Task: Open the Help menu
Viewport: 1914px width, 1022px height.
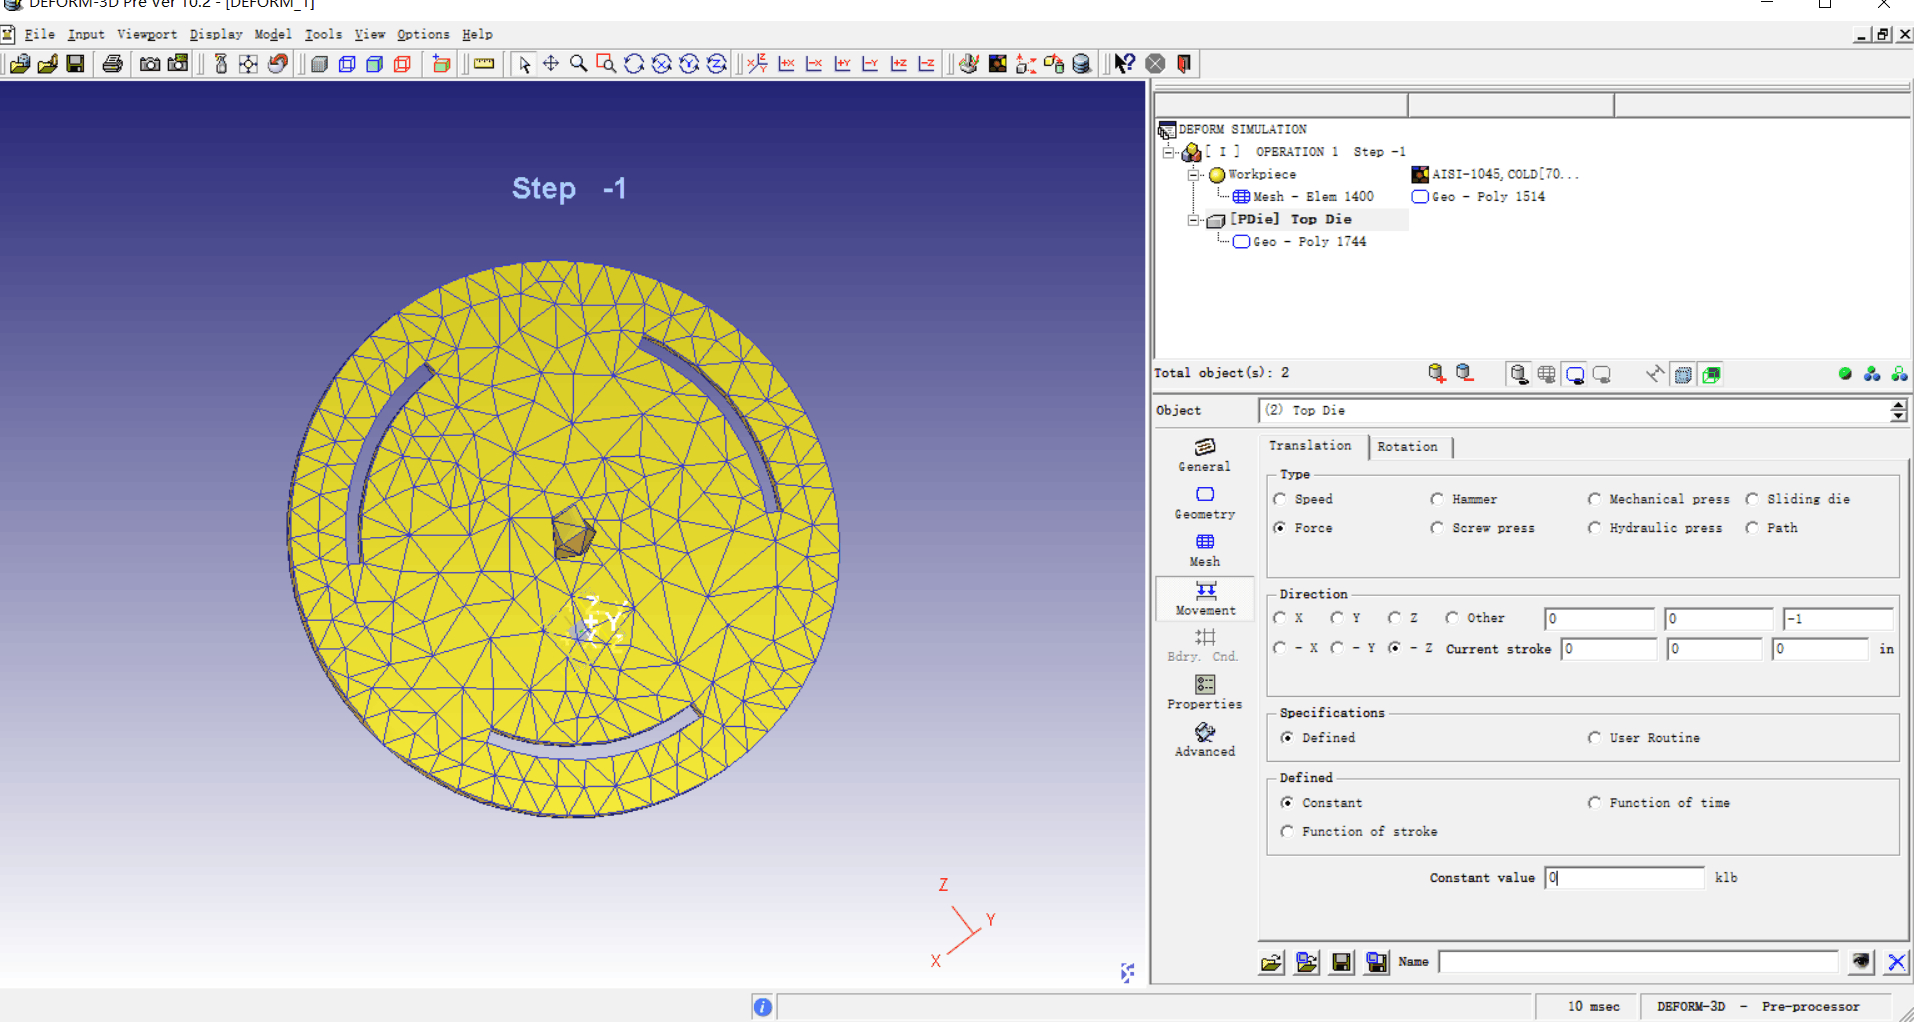Action: pos(477,34)
